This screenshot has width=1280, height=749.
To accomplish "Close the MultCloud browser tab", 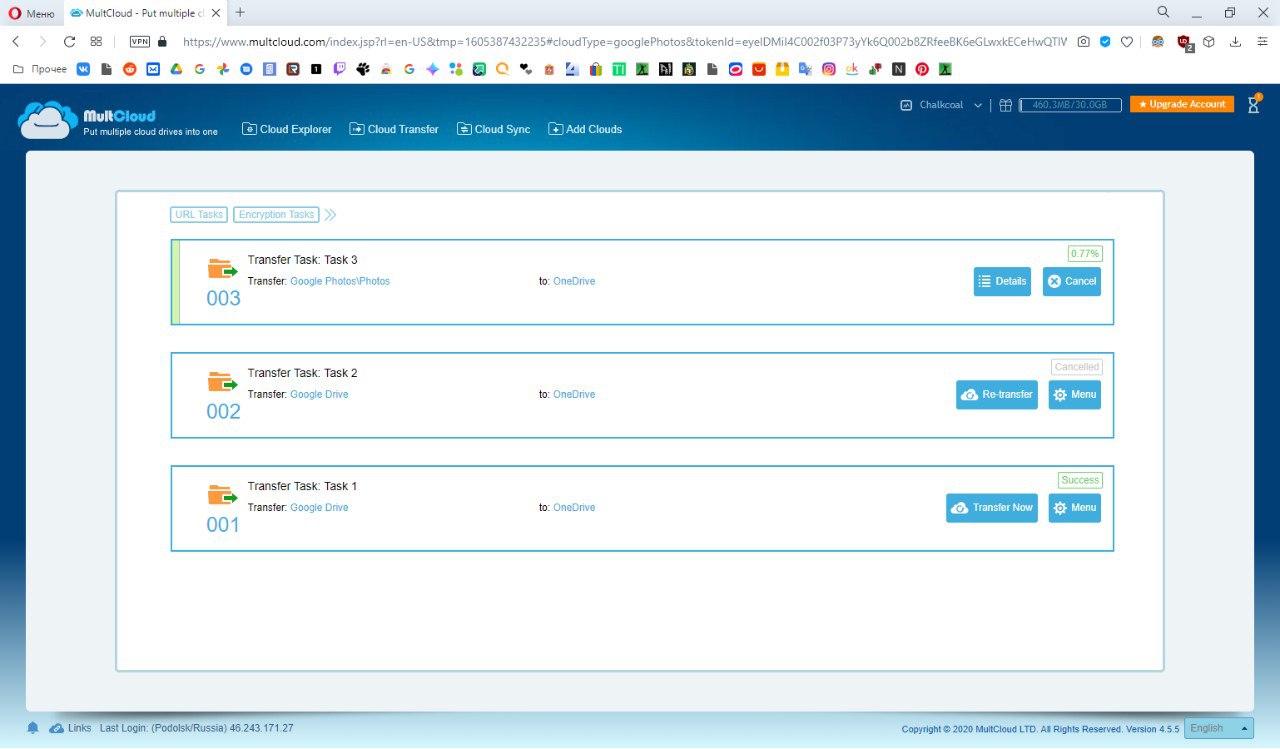I will coord(215,12).
